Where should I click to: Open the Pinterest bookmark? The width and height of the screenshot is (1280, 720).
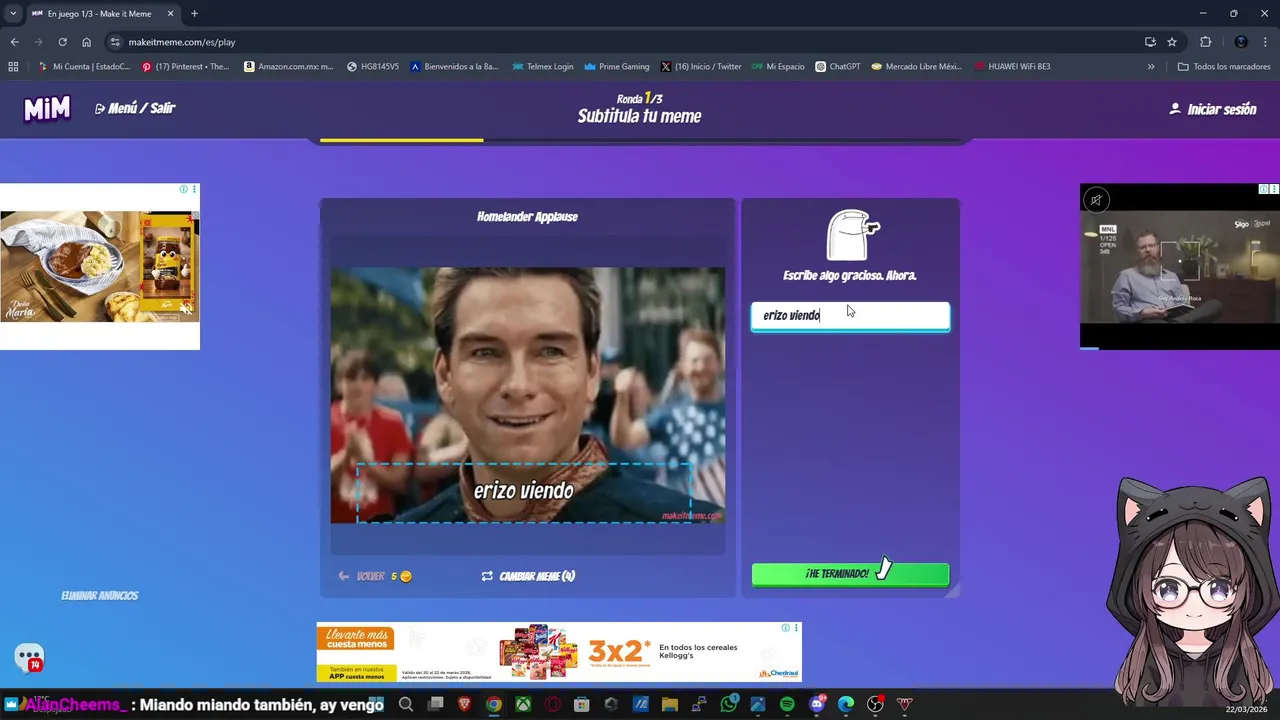(x=186, y=67)
